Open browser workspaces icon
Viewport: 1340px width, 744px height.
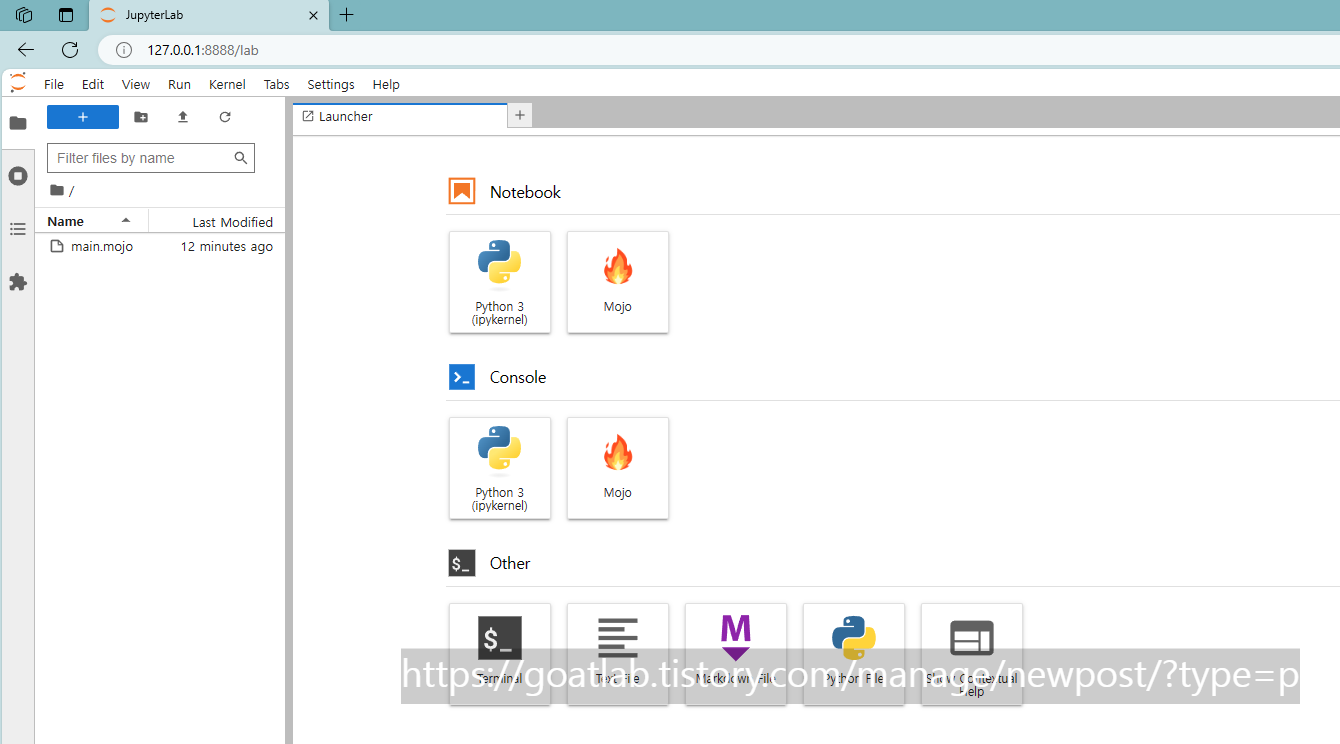pyautogui.click(x=25, y=15)
